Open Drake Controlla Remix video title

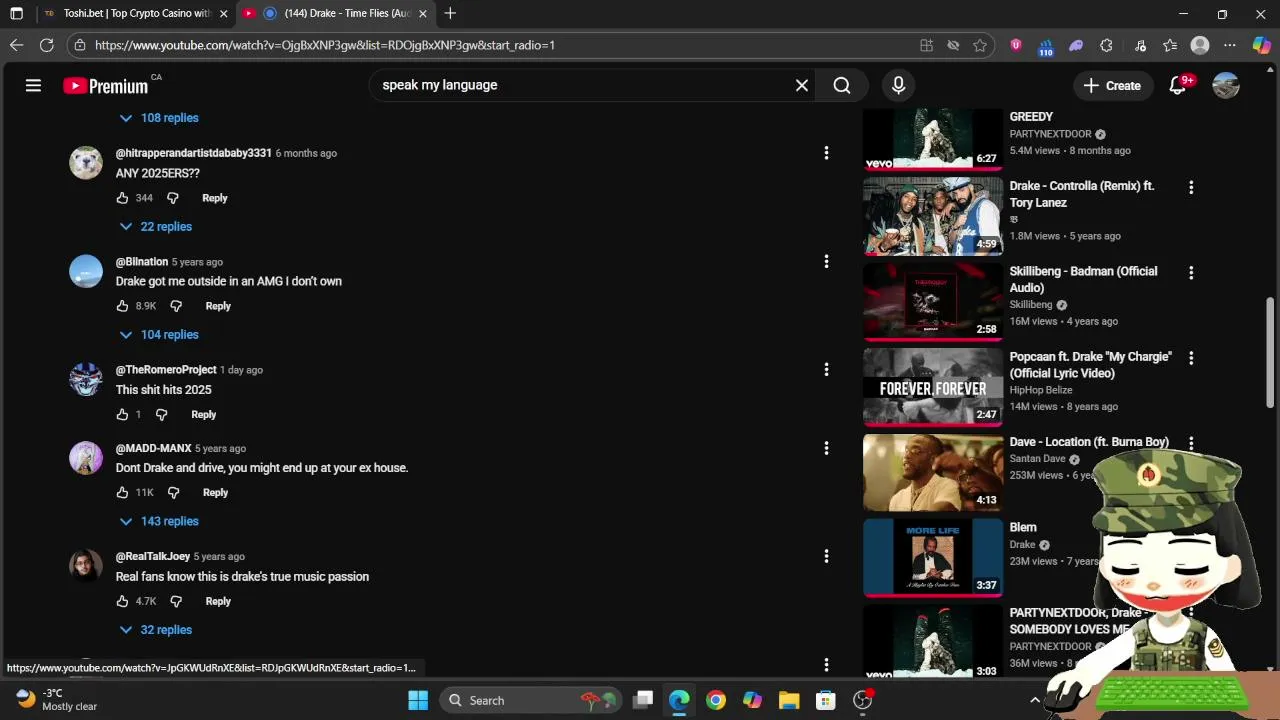(1082, 194)
